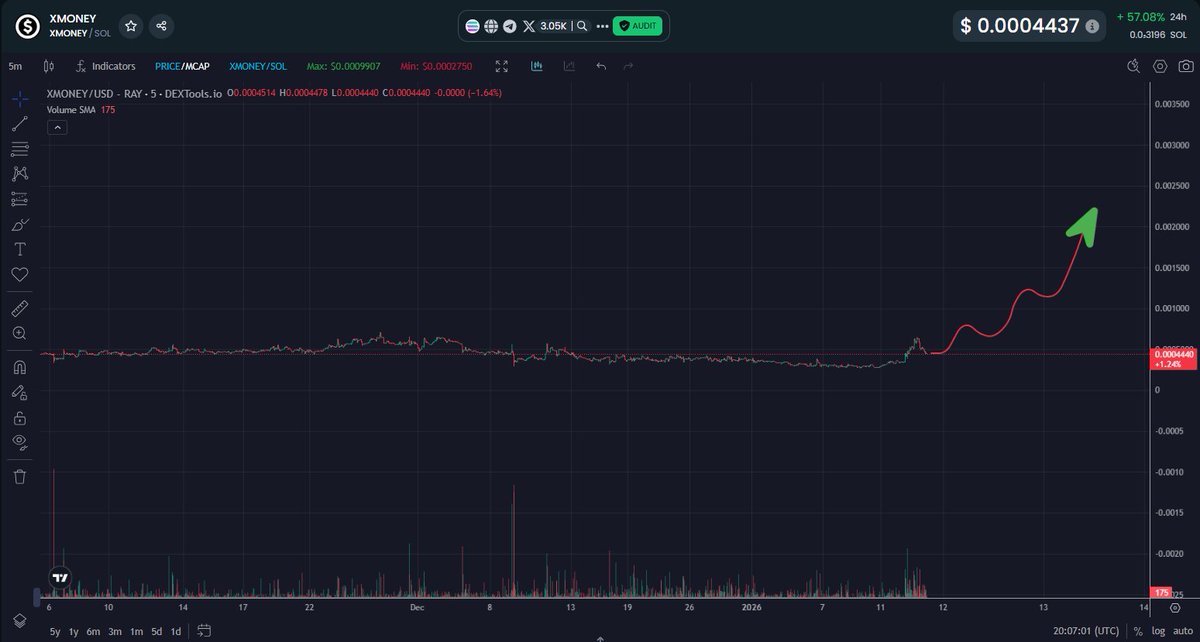1200x642 pixels.
Task: Open the X (Twitter) profile icon
Action: click(x=528, y=26)
